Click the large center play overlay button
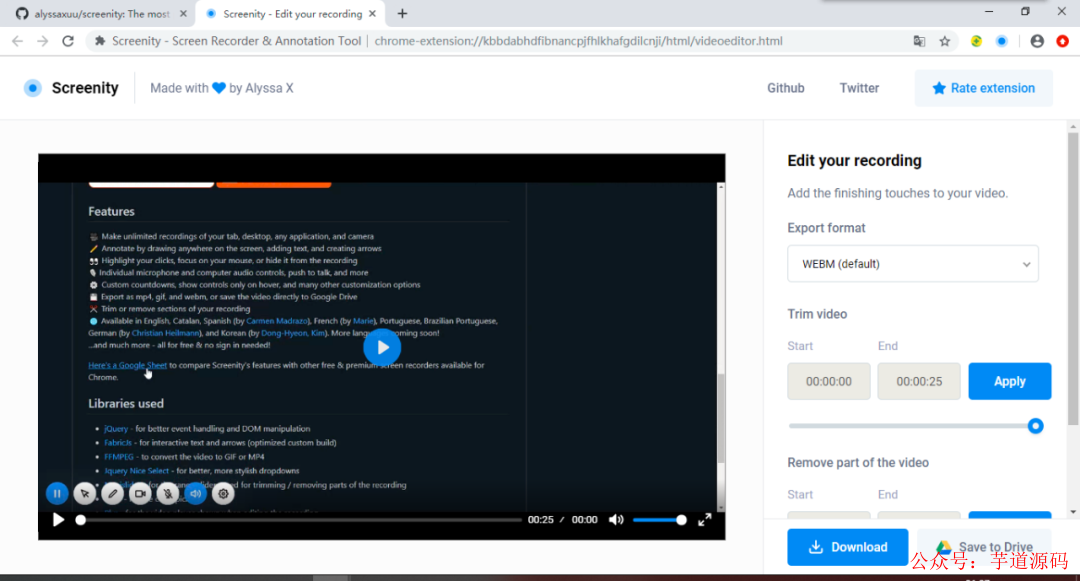The image size is (1080, 581). tap(382, 348)
